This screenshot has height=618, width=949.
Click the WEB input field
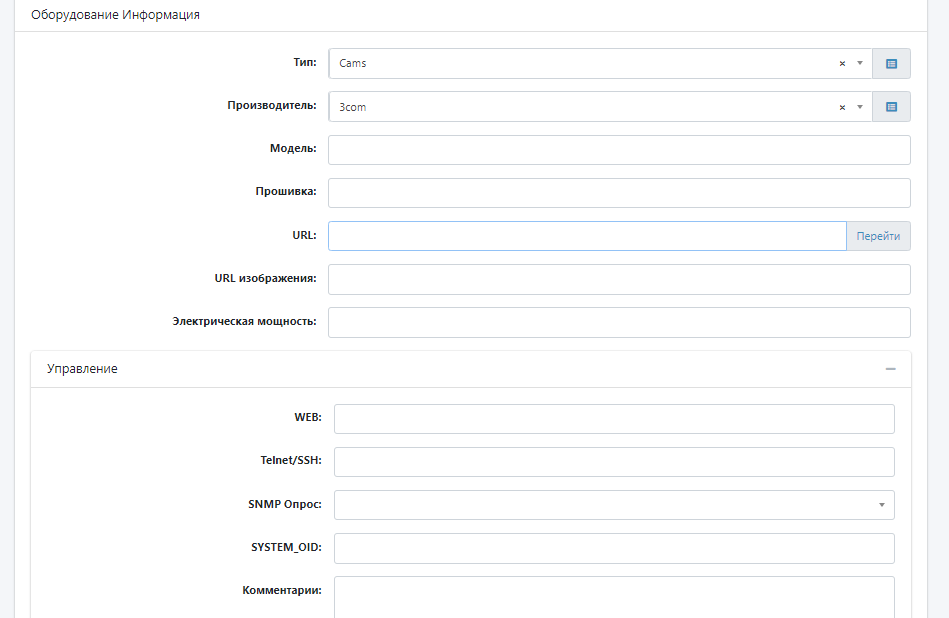(614, 419)
